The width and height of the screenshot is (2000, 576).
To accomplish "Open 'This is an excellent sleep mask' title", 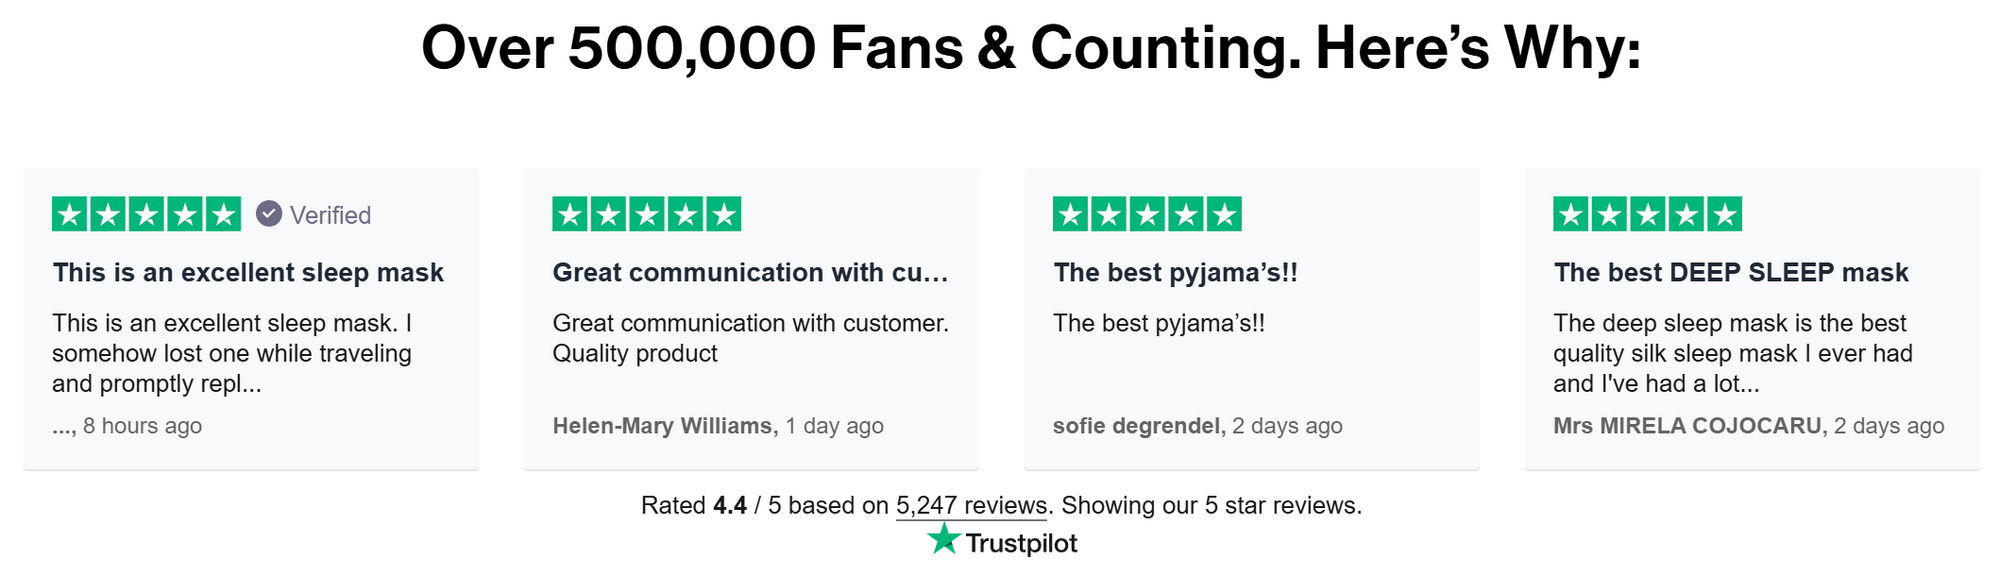I will coord(248,273).
